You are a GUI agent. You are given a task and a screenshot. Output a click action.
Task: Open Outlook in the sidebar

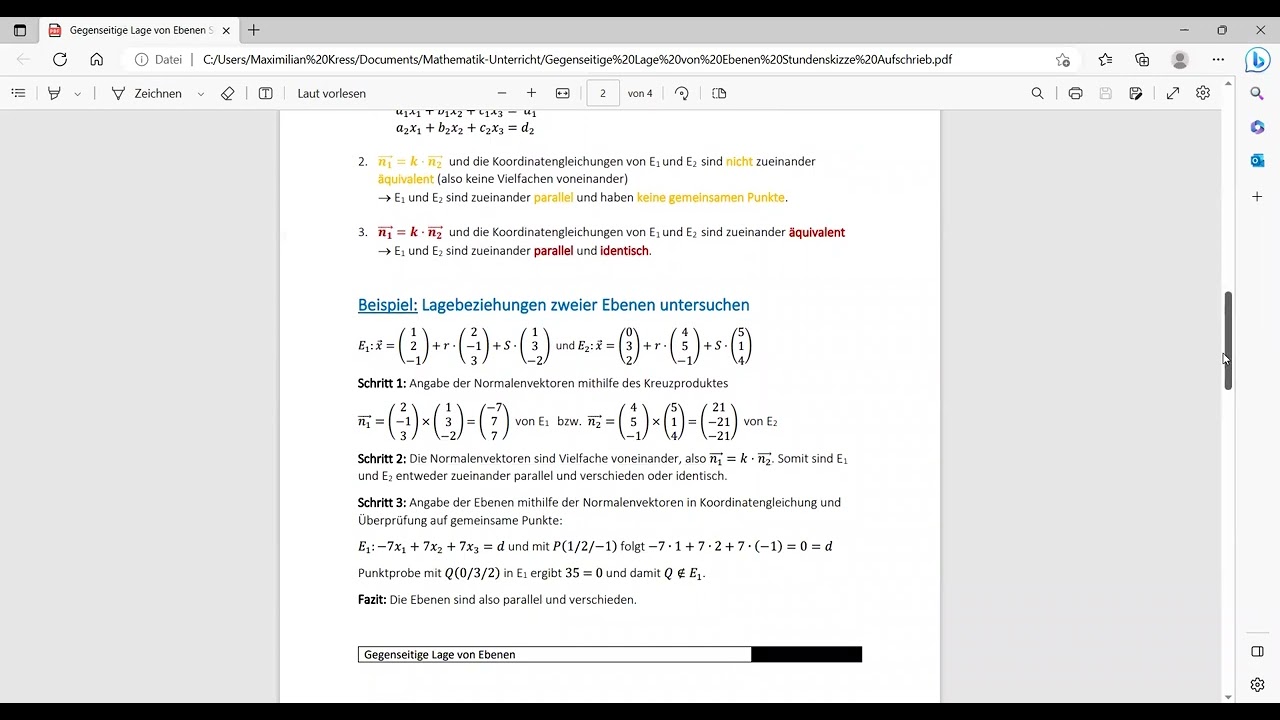pyautogui.click(x=1257, y=160)
